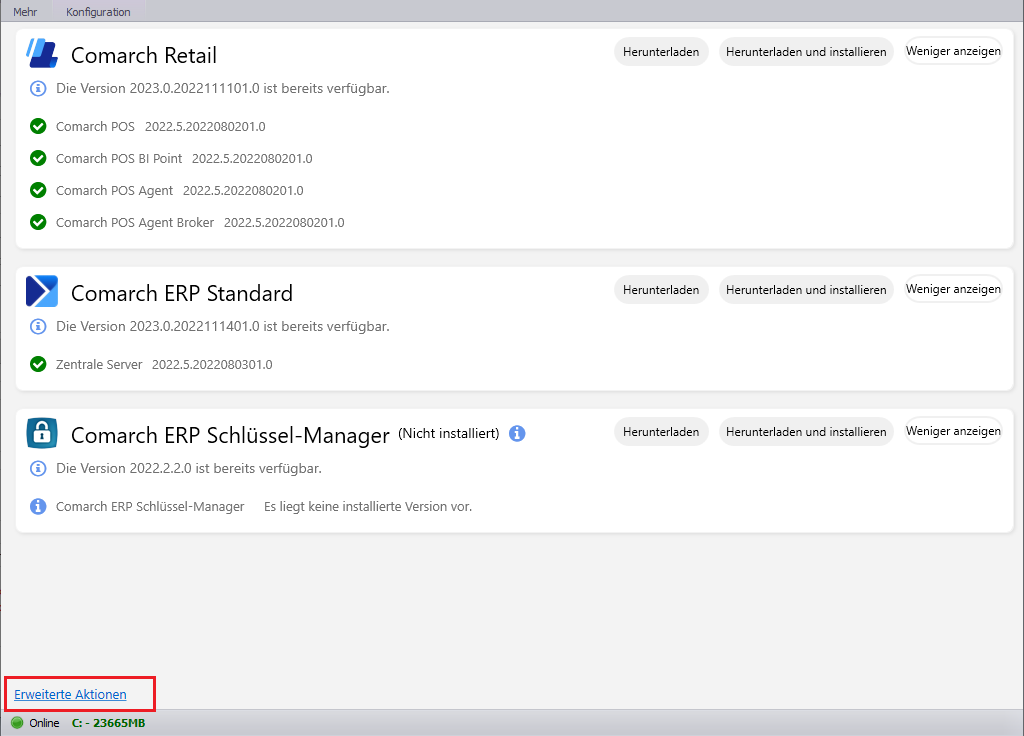Click the Online status text
This screenshot has width=1024, height=736.
tap(44, 723)
